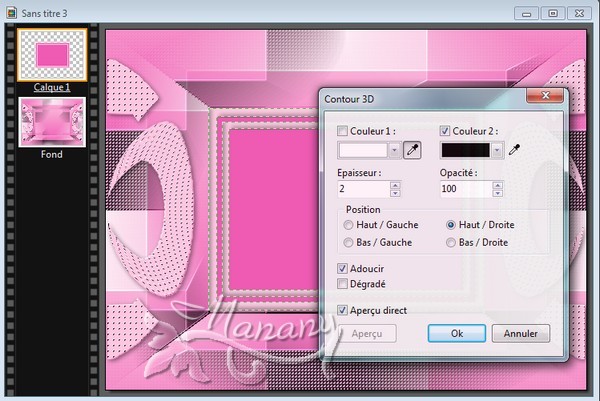Click the Opacité value field
The width and height of the screenshot is (600, 401).
pos(466,189)
